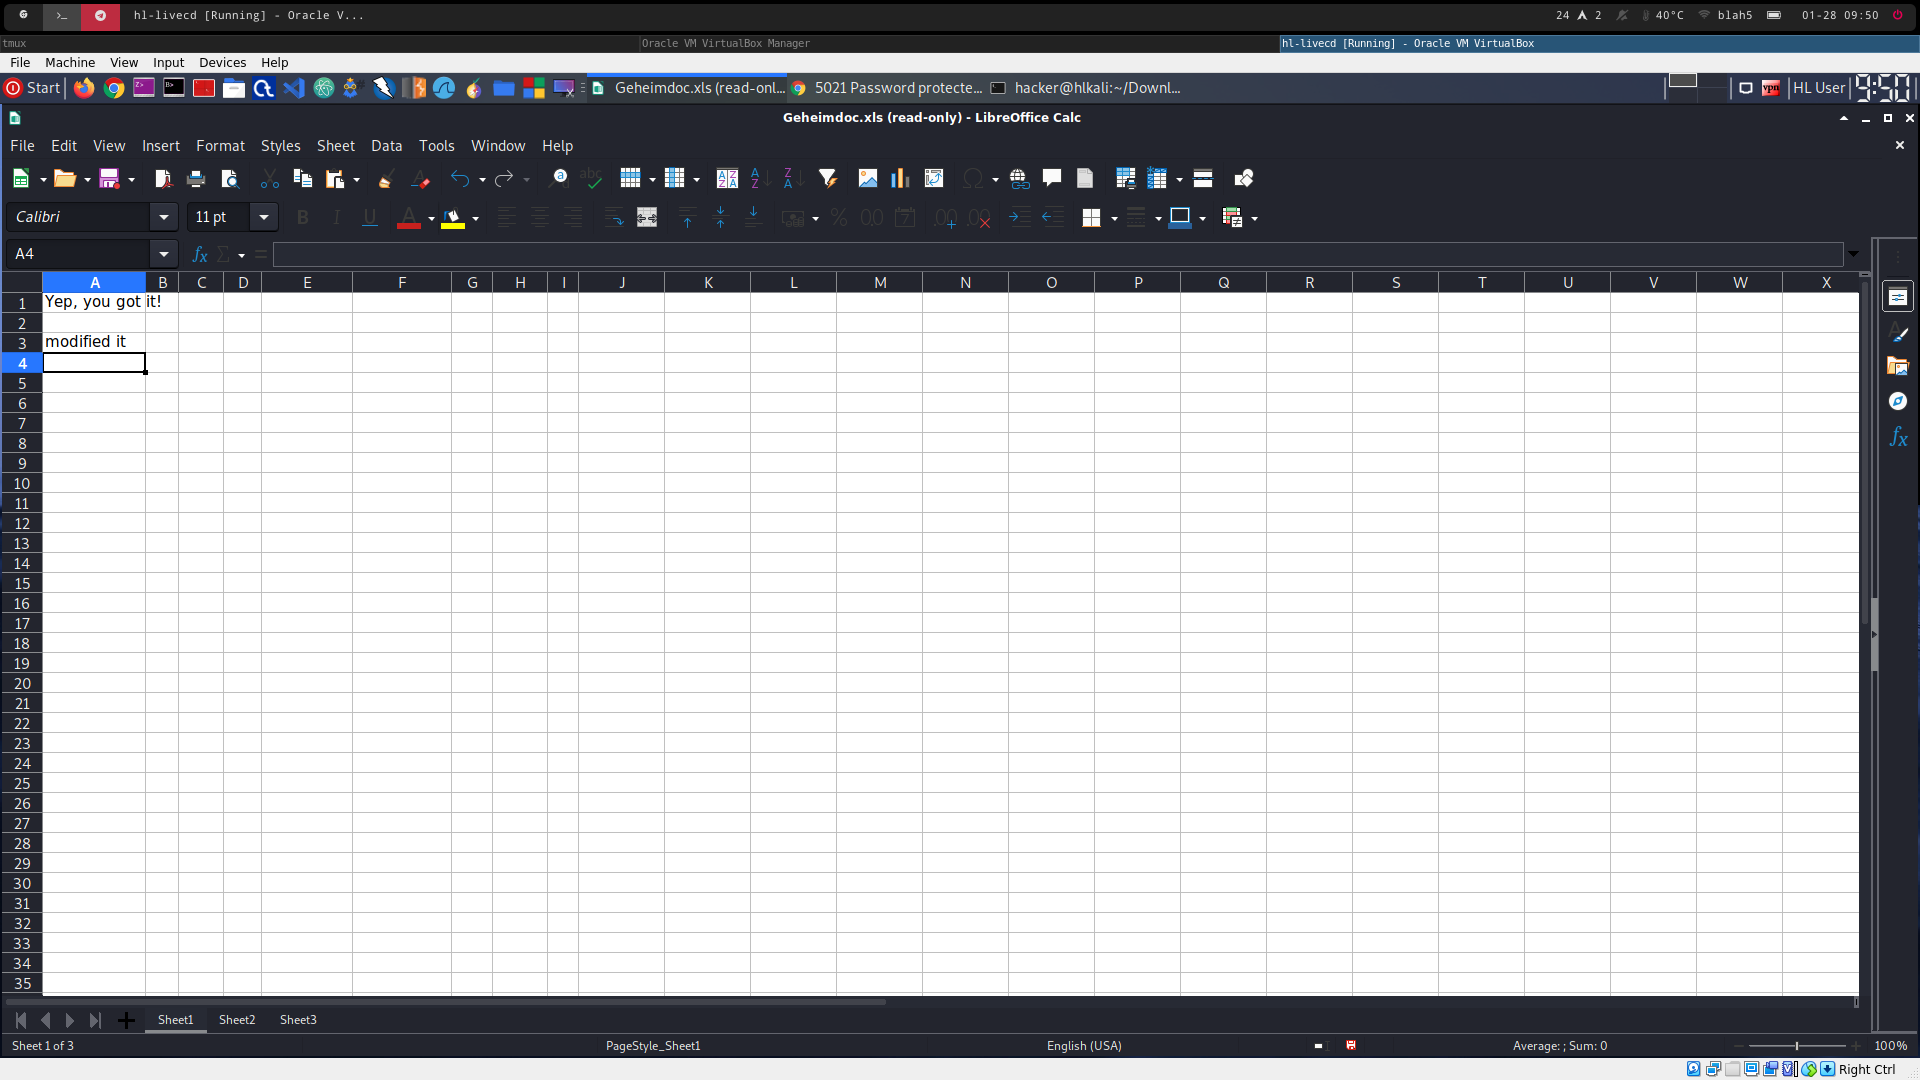This screenshot has height=1080, width=1920.
Task: Expand the Calibri font name dropdown
Action: pyautogui.click(x=163, y=217)
